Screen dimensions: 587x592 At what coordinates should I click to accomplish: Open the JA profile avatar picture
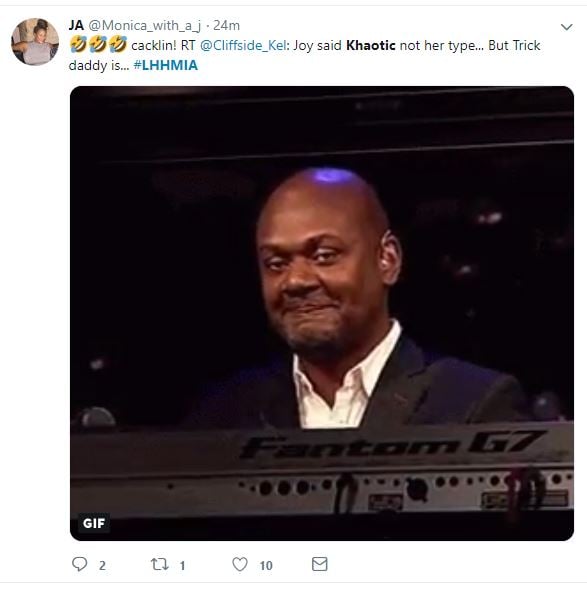pos(35,42)
